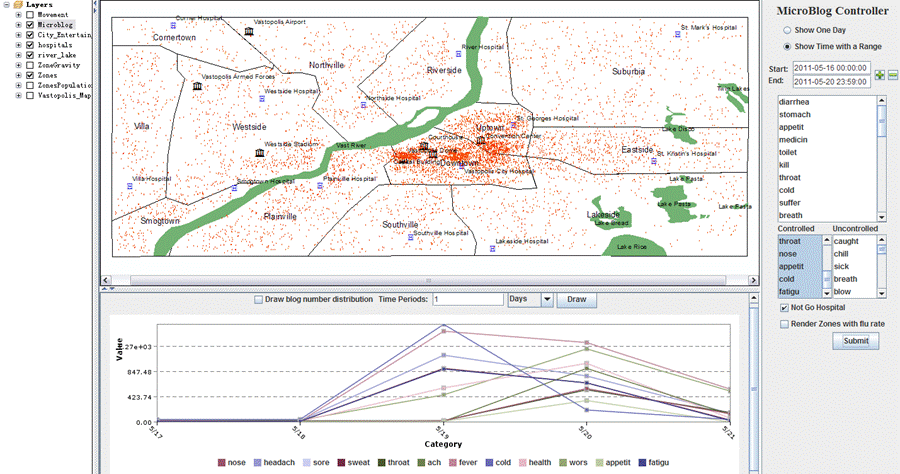Check Draw blog number distribution
The height and width of the screenshot is (474, 900).
(258, 300)
